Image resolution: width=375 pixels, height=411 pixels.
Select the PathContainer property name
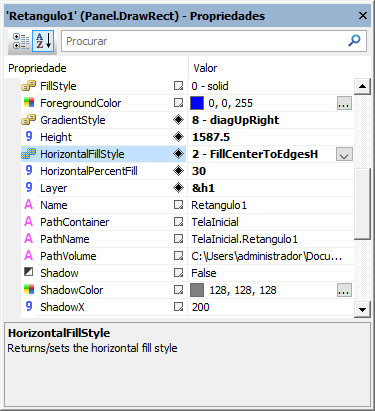75,222
